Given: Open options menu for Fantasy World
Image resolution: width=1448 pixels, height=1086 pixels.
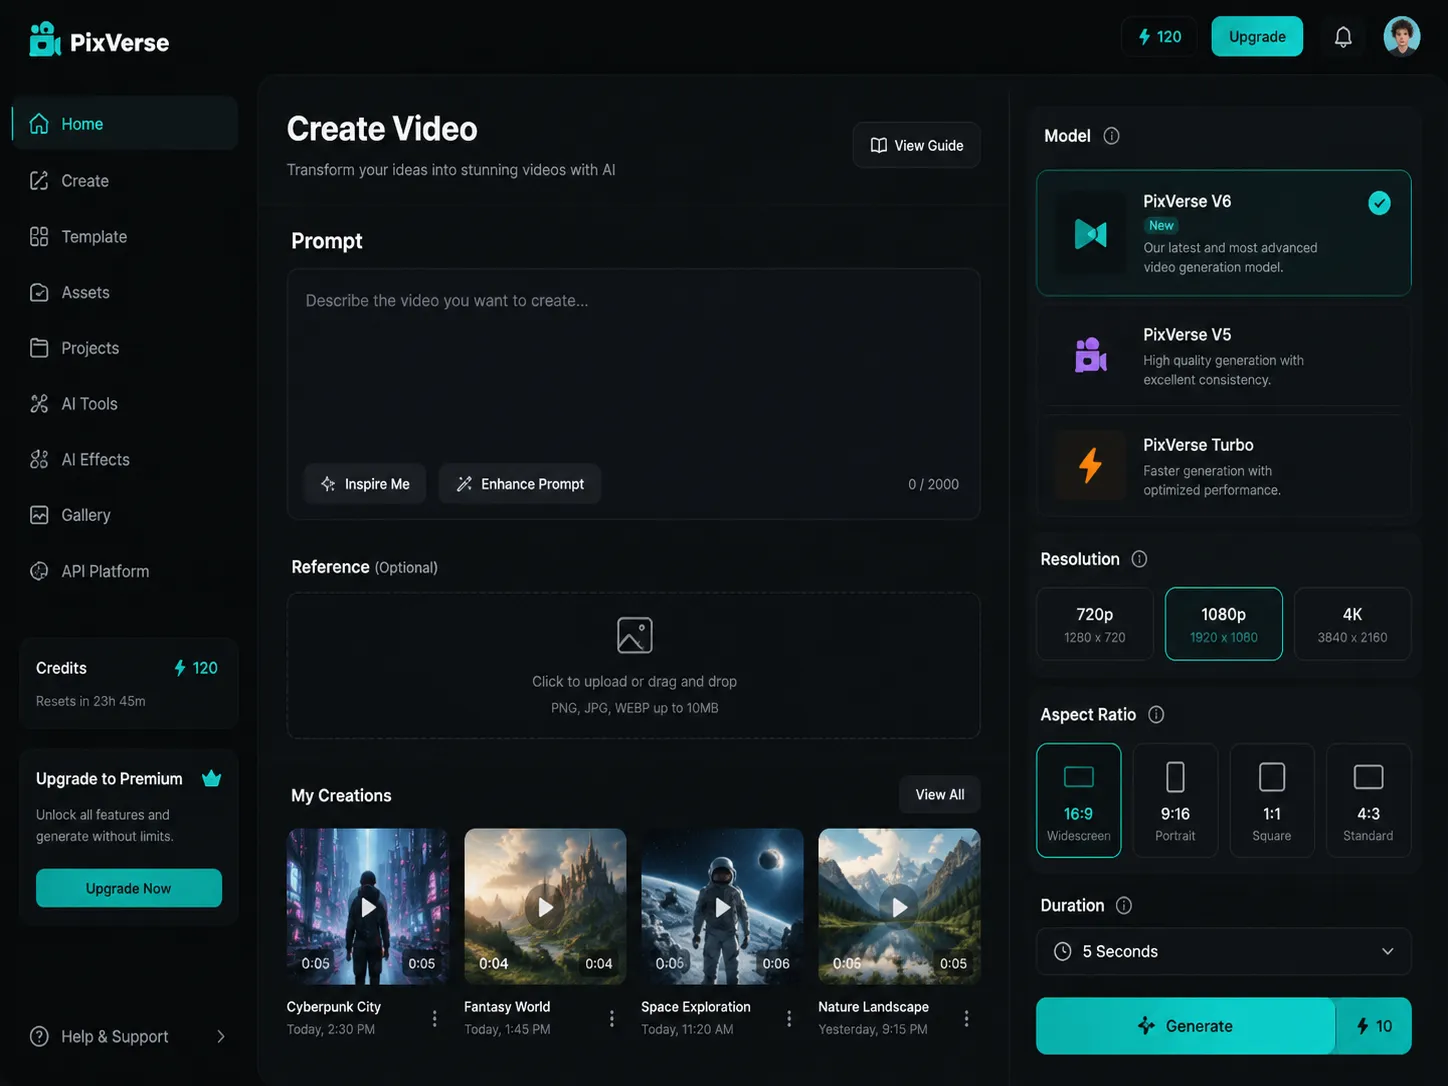Looking at the screenshot, I should (x=612, y=1018).
